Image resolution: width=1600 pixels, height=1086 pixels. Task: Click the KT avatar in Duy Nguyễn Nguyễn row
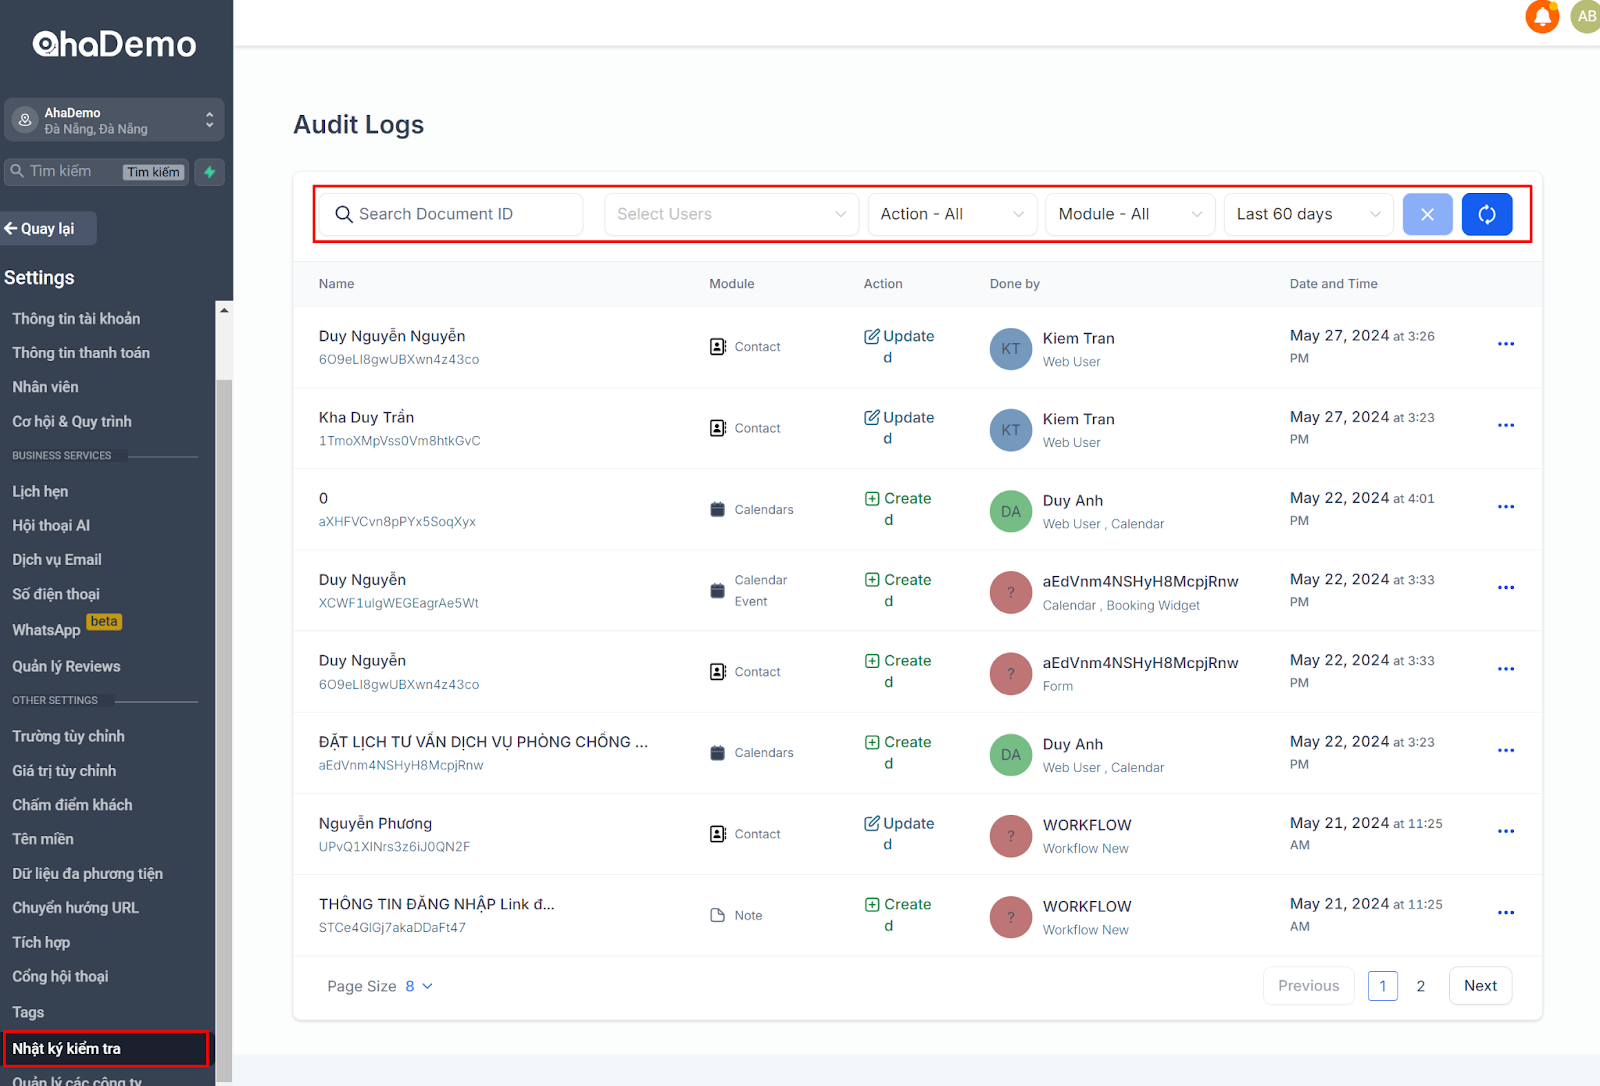click(1011, 349)
